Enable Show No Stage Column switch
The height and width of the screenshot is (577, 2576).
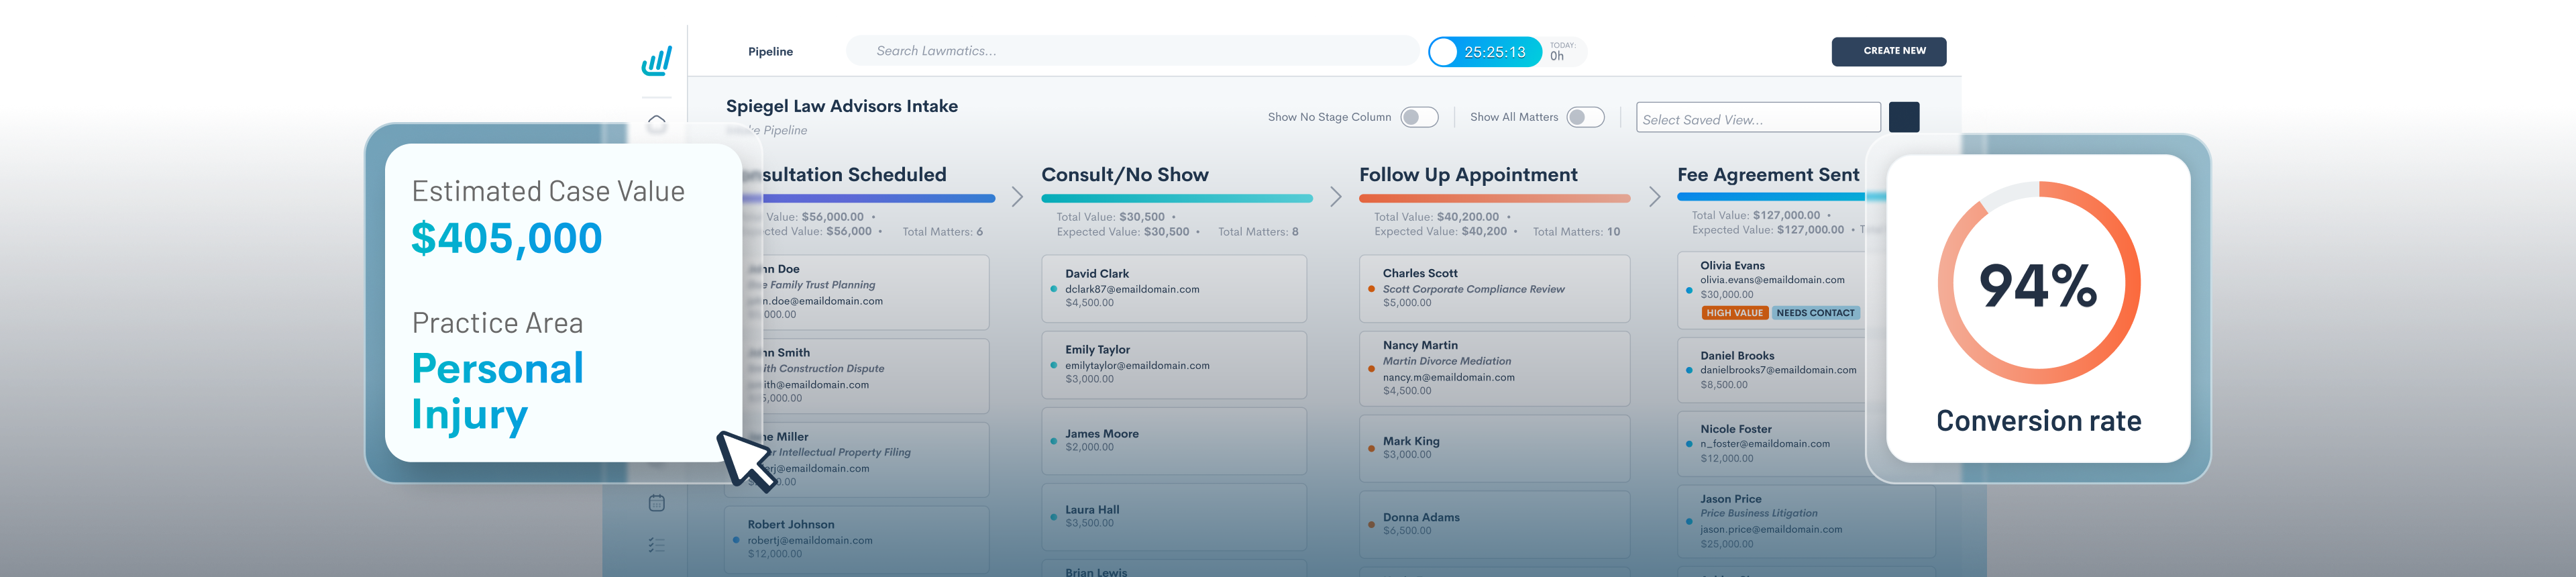pos(1419,117)
